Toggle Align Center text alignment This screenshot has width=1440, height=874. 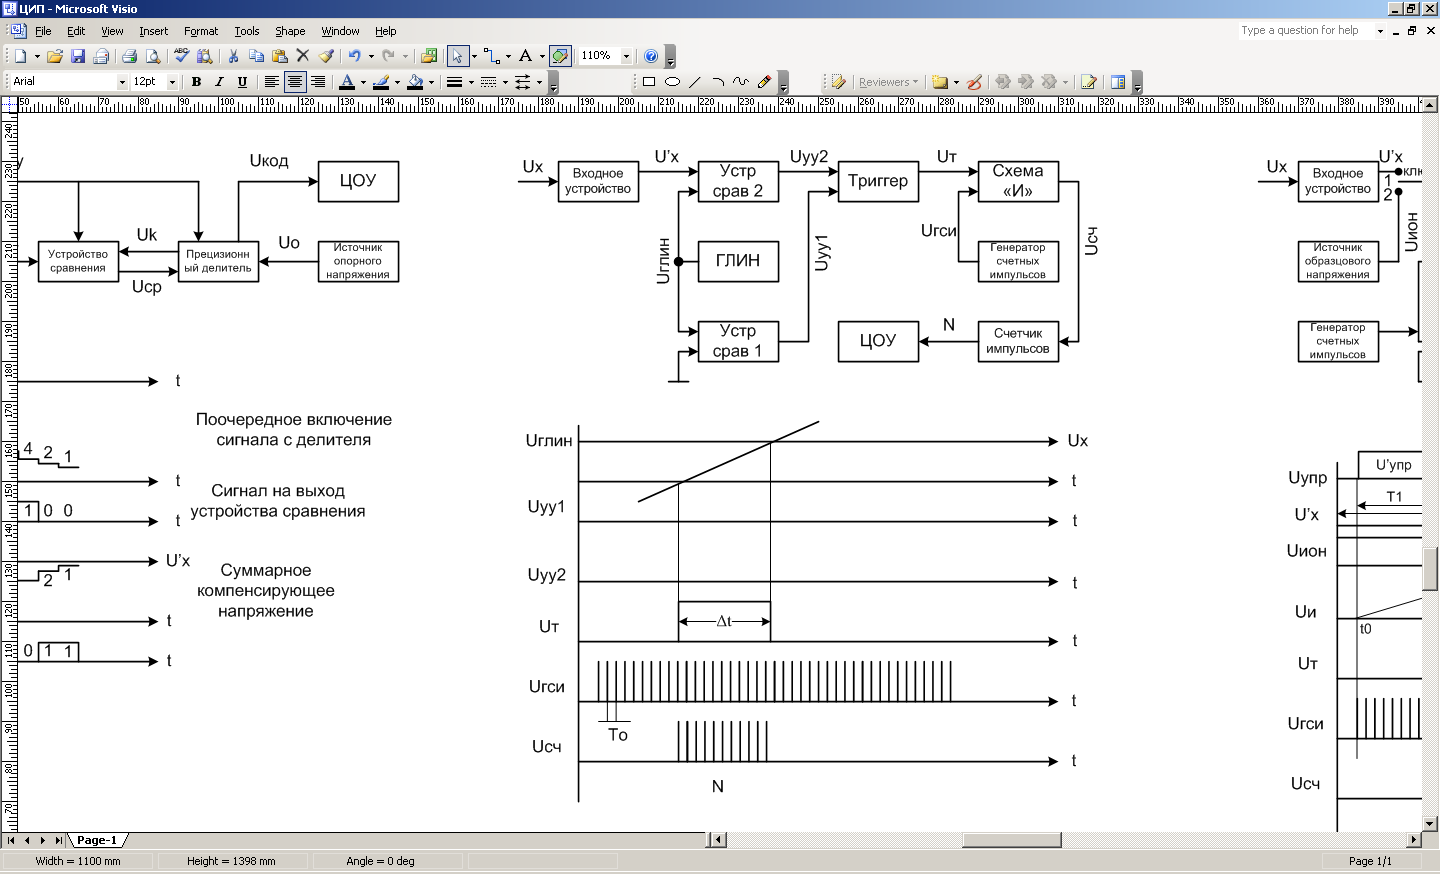tap(294, 82)
